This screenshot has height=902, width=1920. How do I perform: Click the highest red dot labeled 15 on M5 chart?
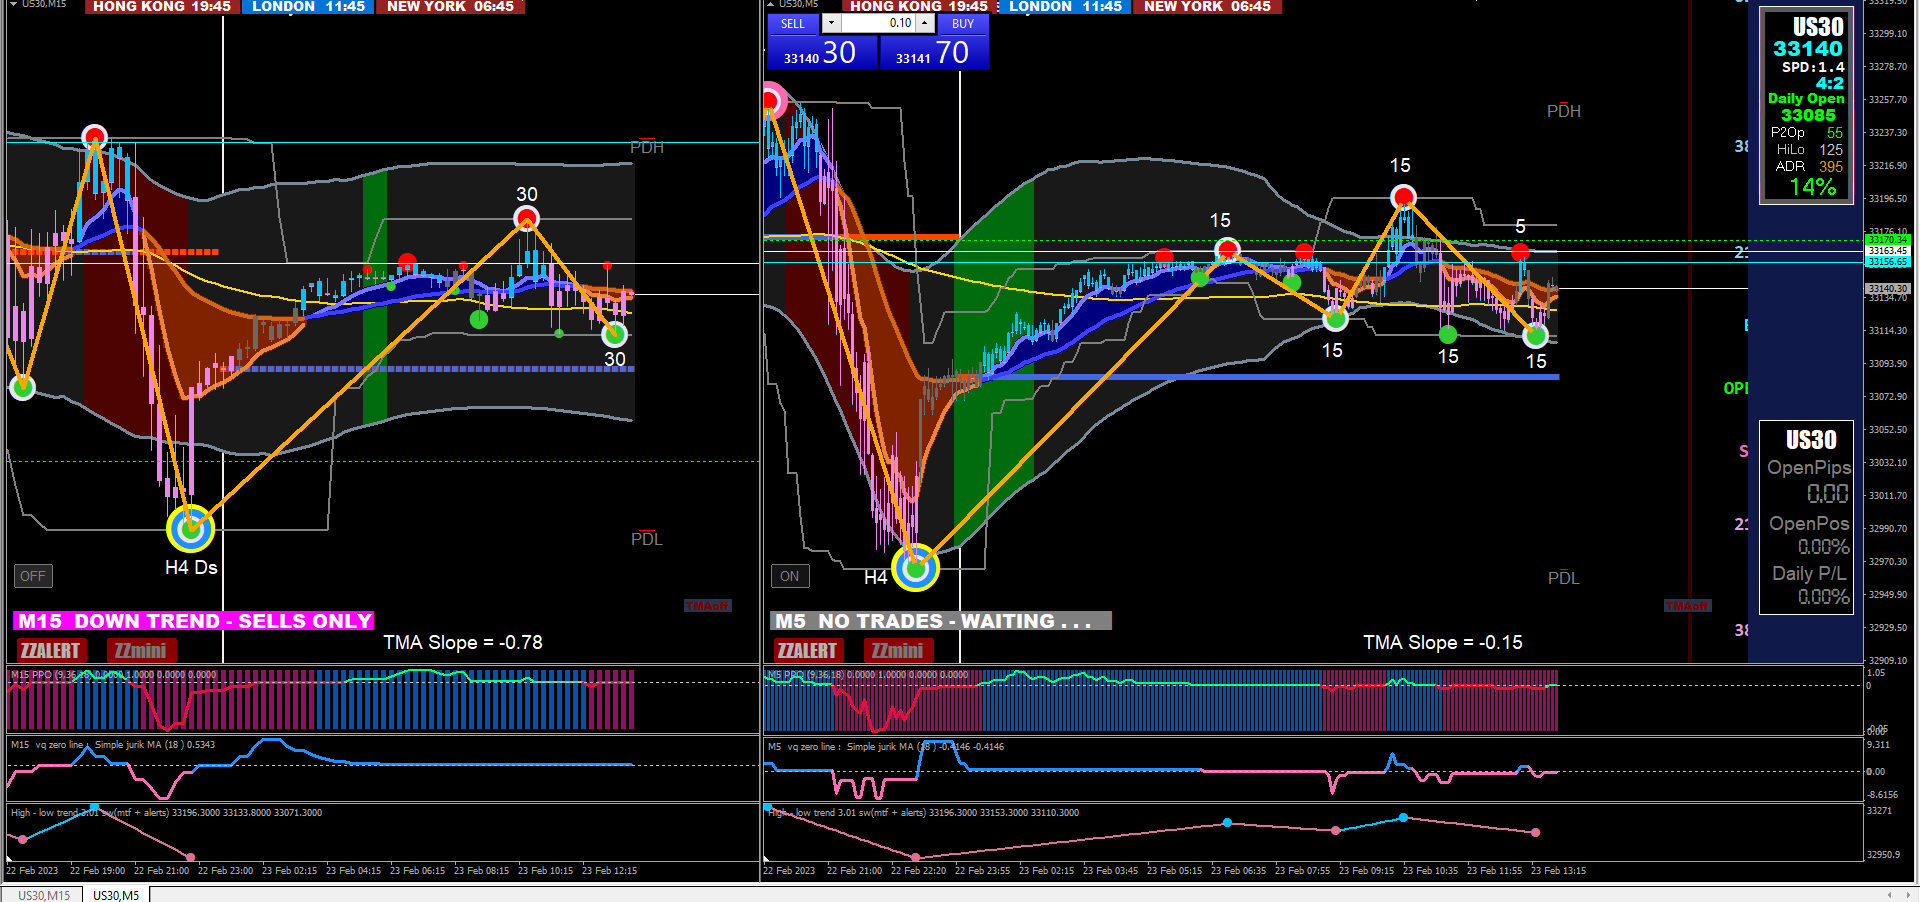(1403, 196)
